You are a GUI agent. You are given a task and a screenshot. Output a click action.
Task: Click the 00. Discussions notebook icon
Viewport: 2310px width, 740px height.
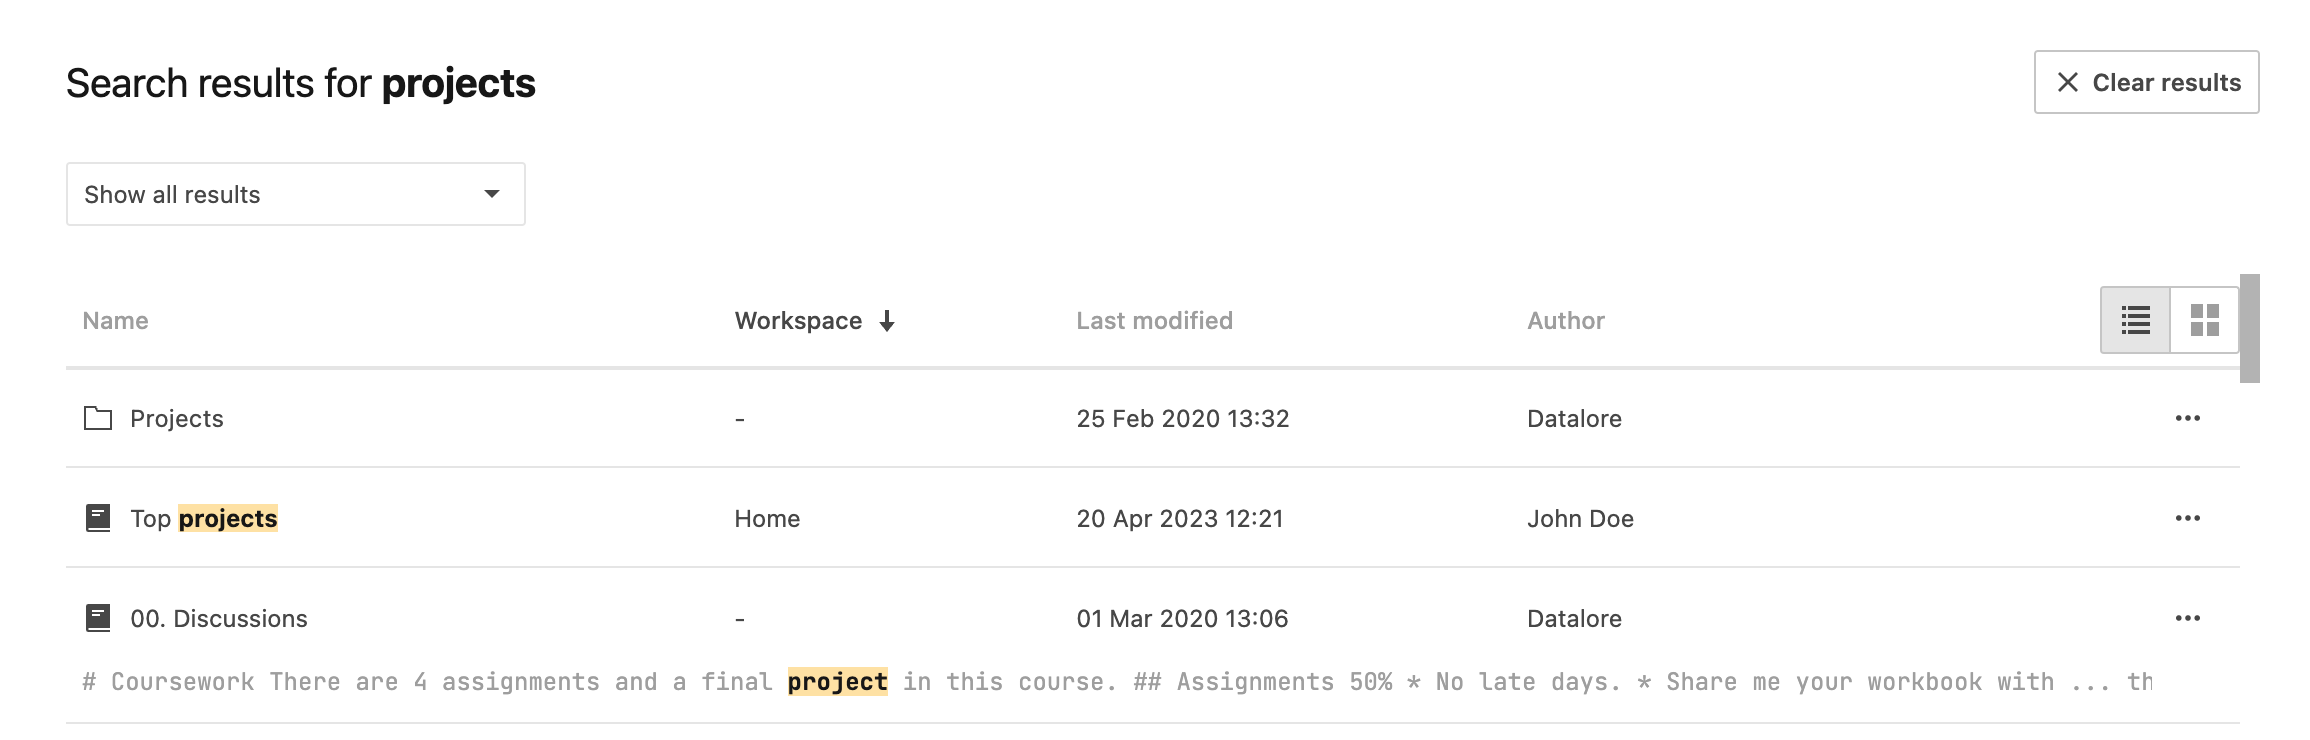tap(98, 618)
